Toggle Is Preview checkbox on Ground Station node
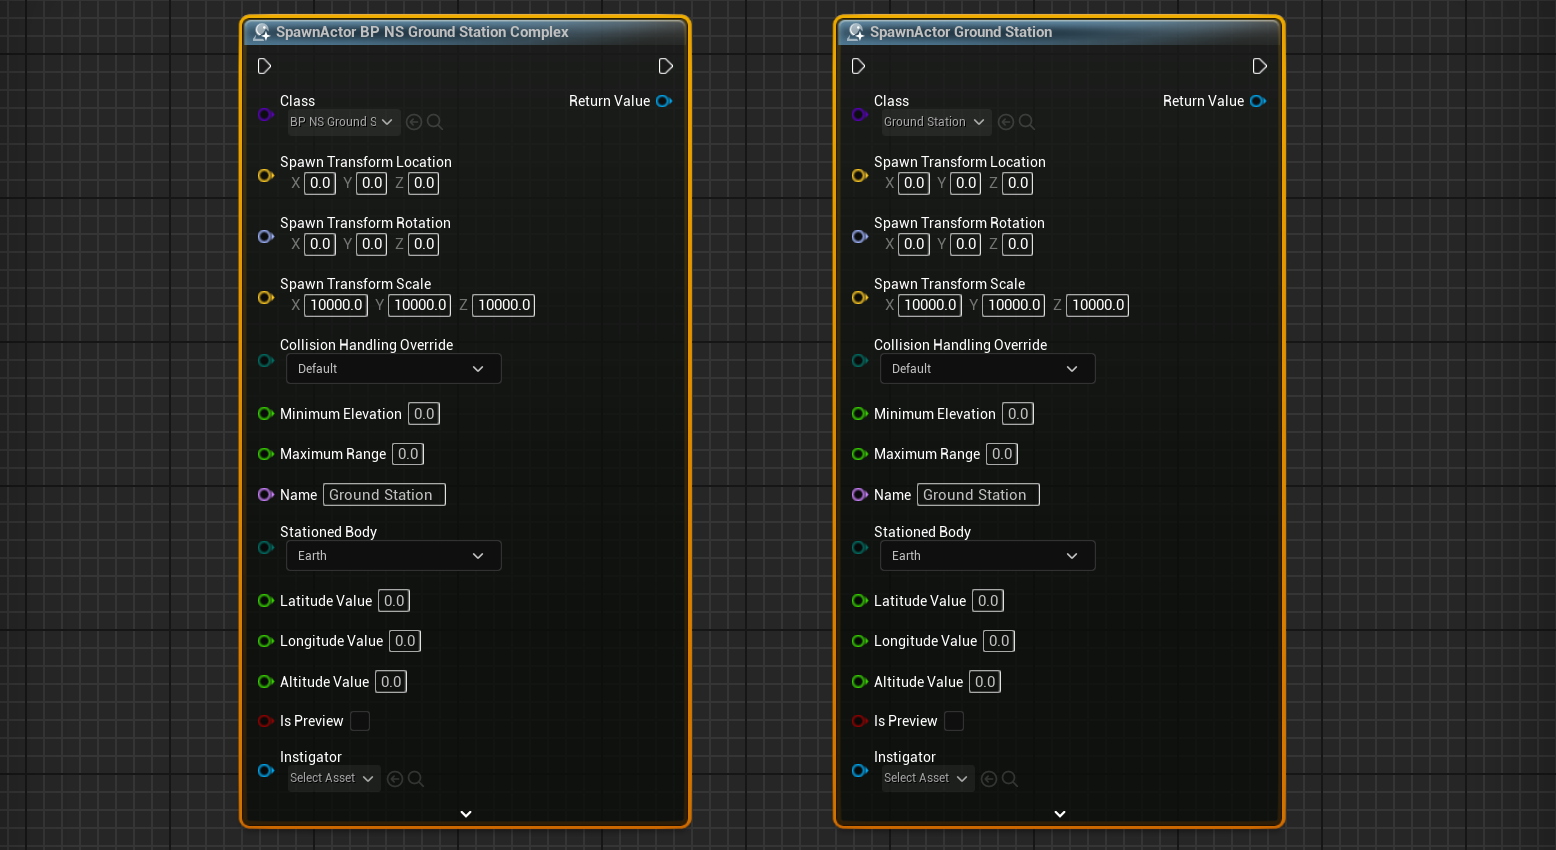 pyautogui.click(x=954, y=721)
